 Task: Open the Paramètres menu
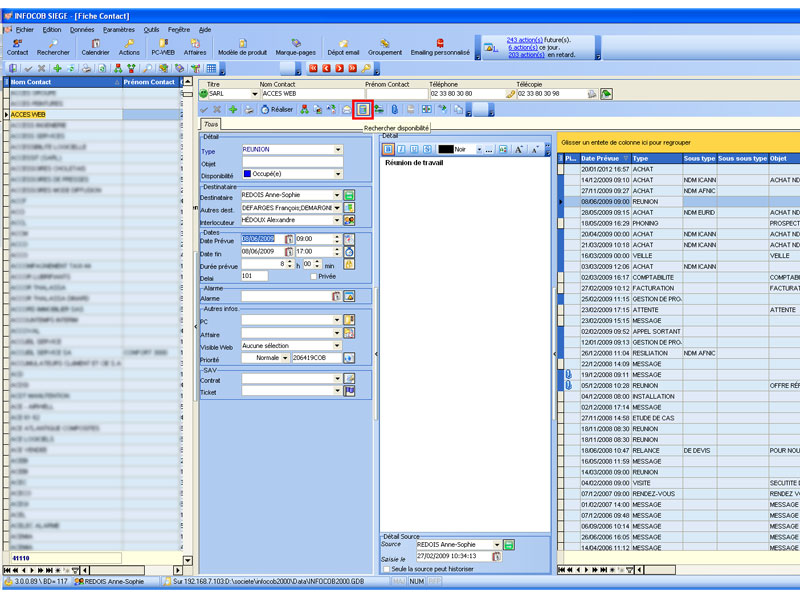click(x=119, y=30)
